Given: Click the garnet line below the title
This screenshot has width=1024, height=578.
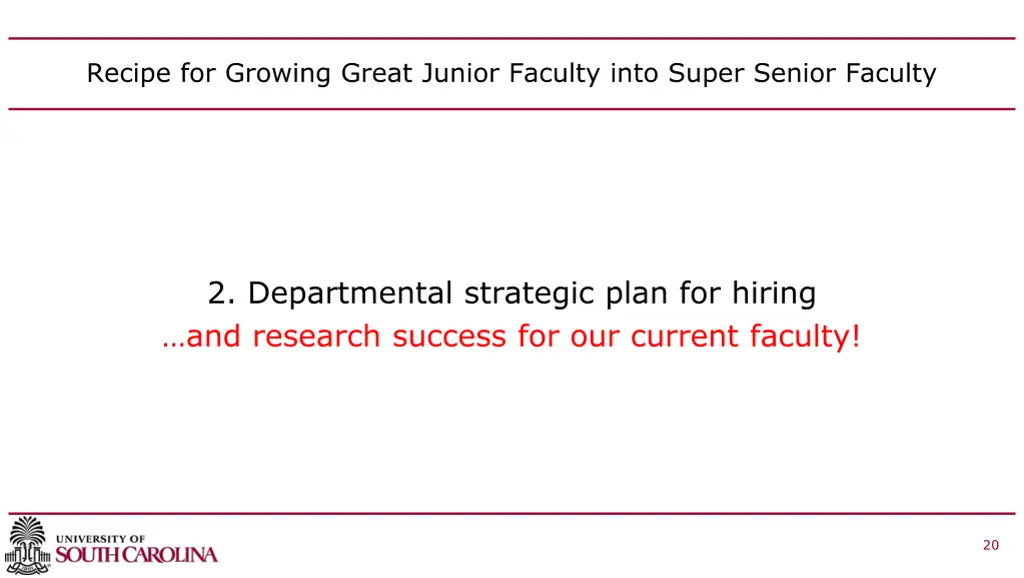Looking at the screenshot, I should 511,108.
